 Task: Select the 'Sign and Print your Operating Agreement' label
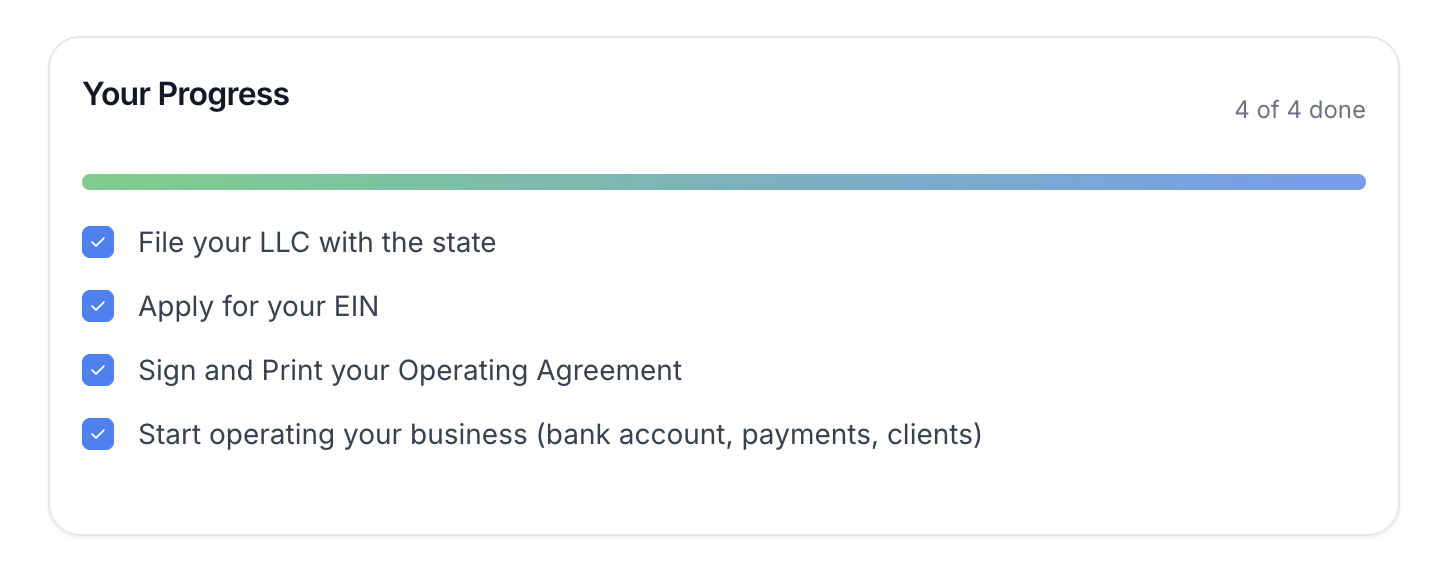pos(410,370)
